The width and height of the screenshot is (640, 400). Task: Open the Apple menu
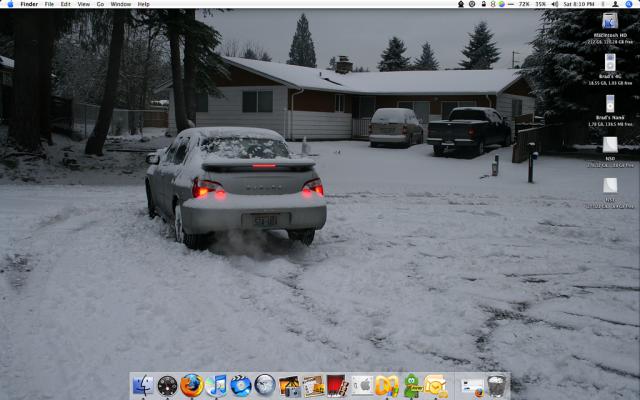(x=11, y=4)
